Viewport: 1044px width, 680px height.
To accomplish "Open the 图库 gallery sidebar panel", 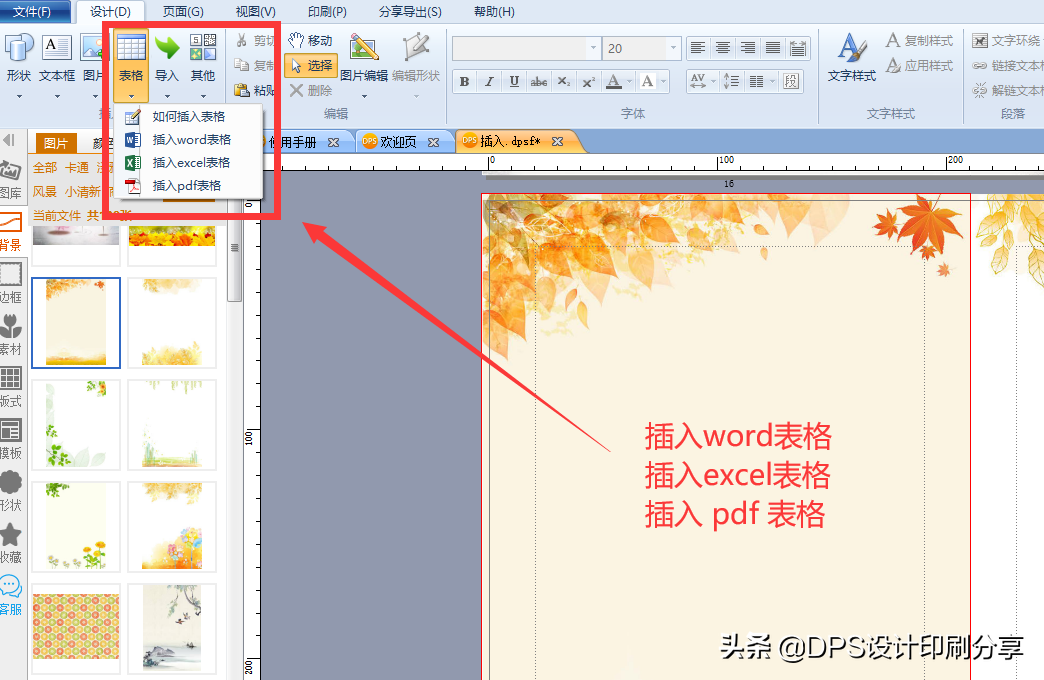I will (11, 180).
